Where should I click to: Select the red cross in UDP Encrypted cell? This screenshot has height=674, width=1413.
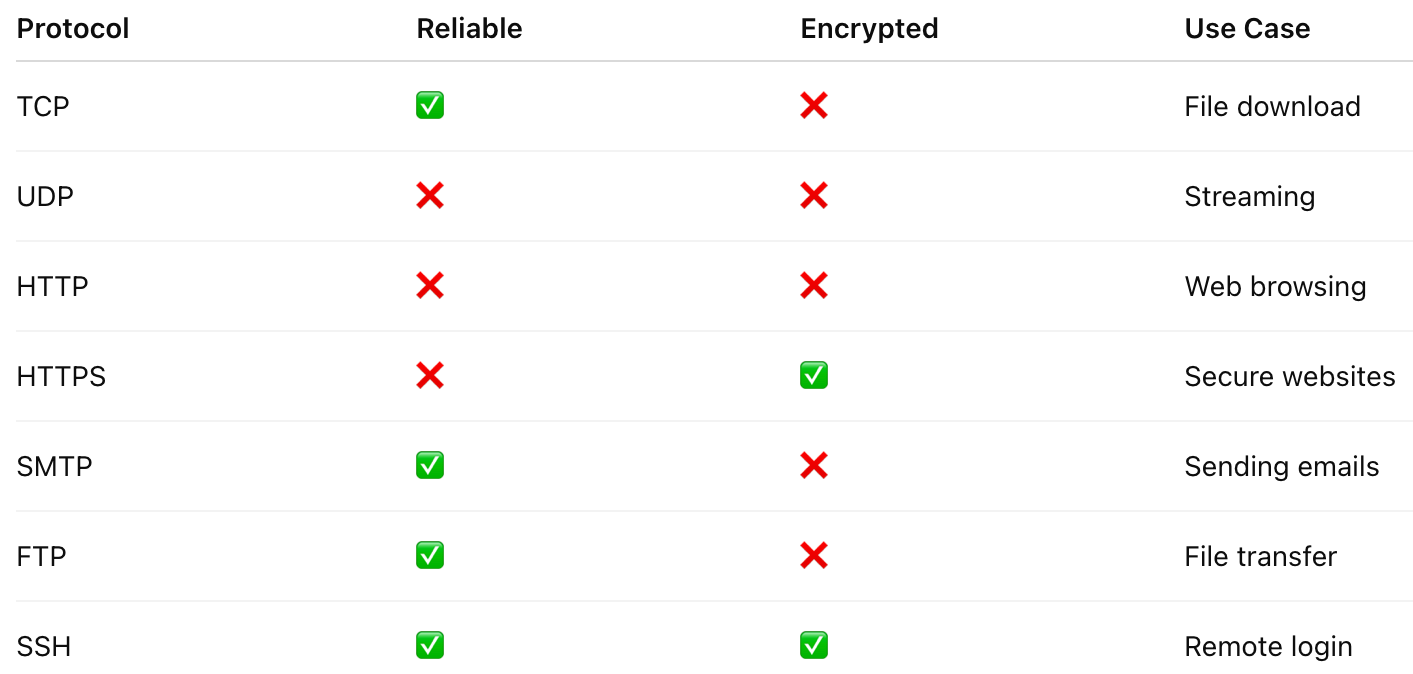pyautogui.click(x=814, y=196)
